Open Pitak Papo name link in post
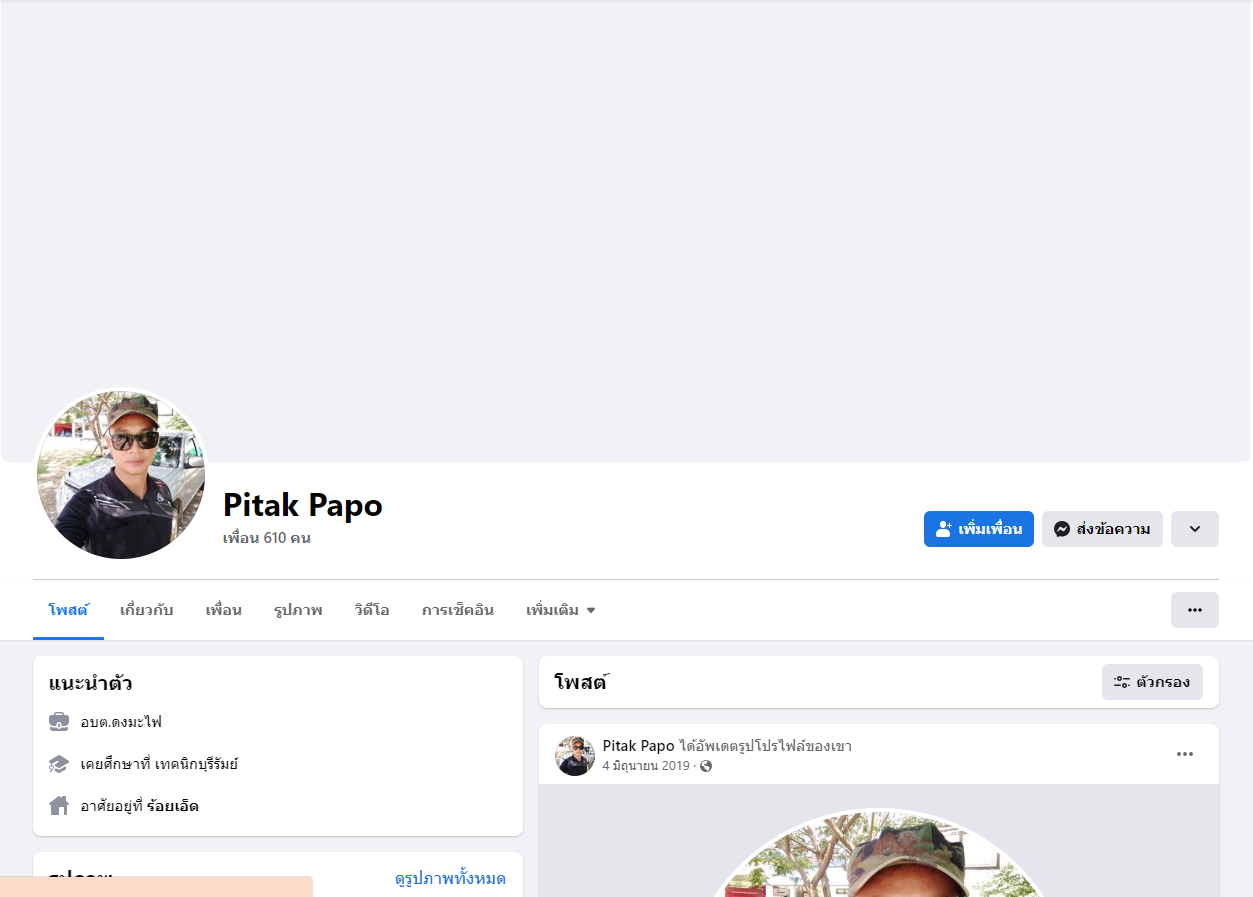This screenshot has height=897, width=1253. coord(638,746)
